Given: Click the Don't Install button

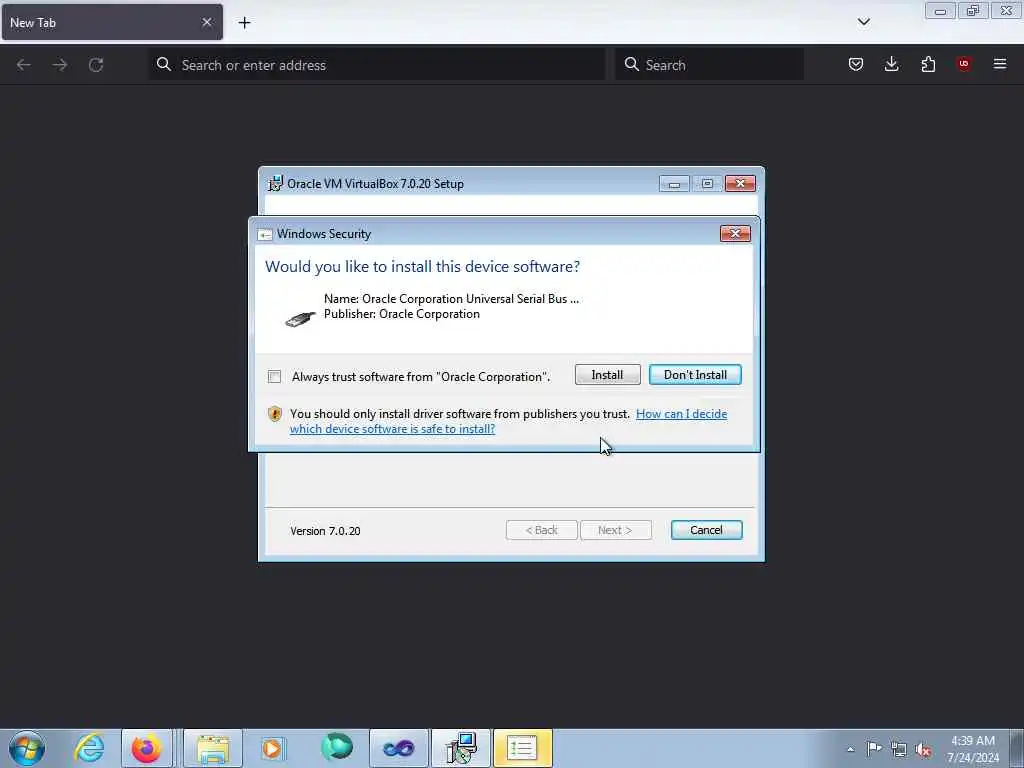Looking at the screenshot, I should 695,375.
